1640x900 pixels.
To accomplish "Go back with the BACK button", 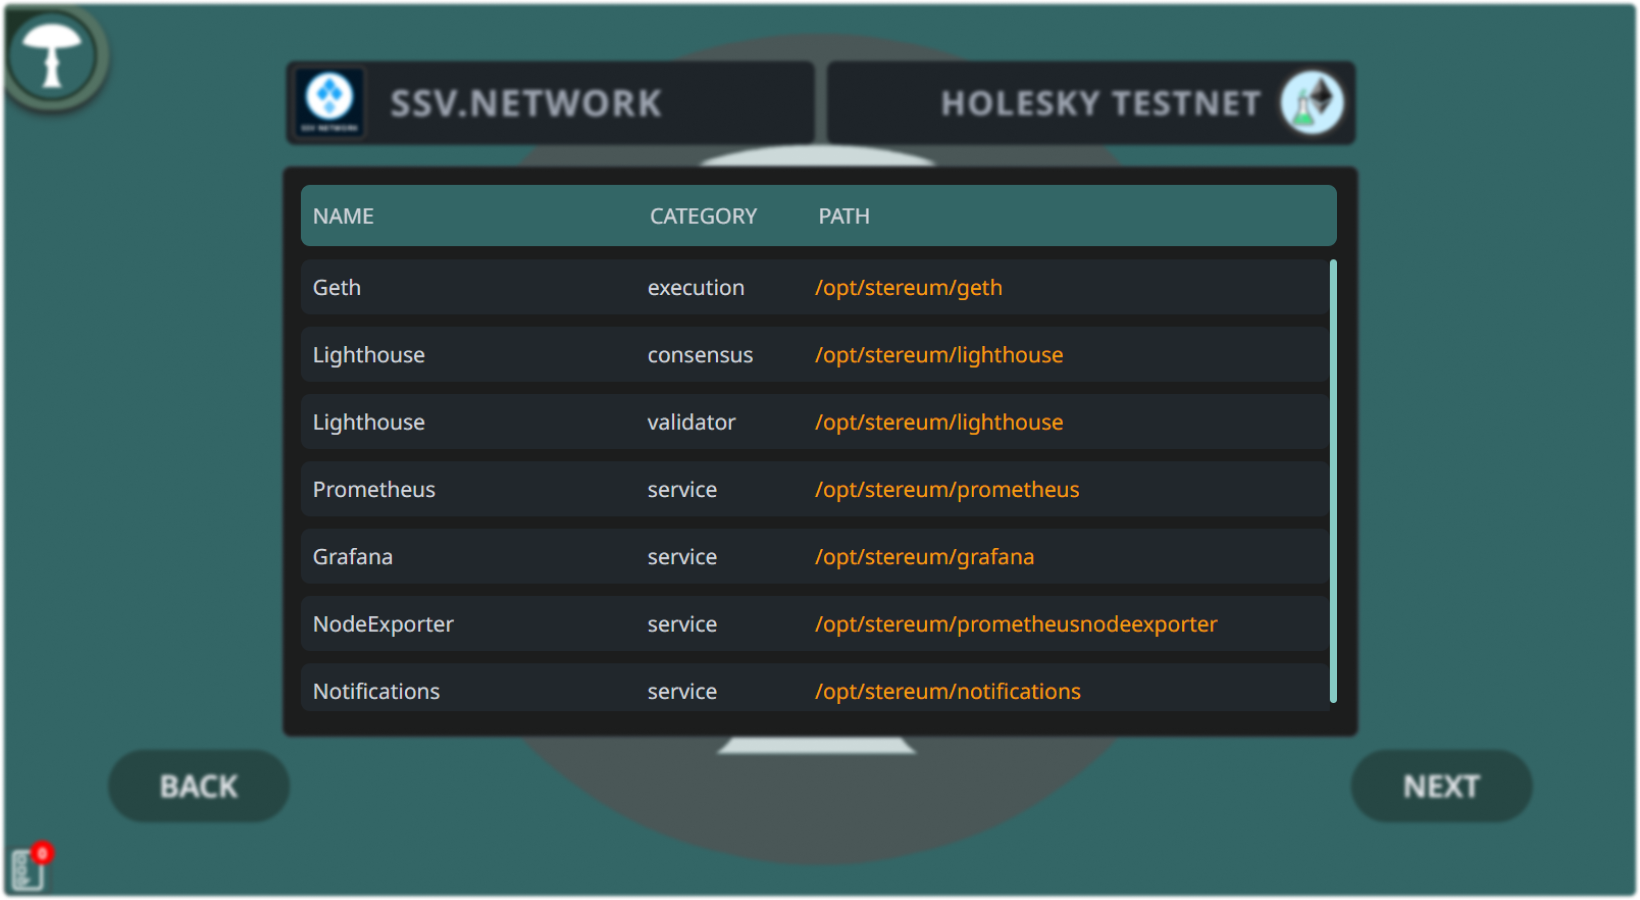I will pos(199,786).
